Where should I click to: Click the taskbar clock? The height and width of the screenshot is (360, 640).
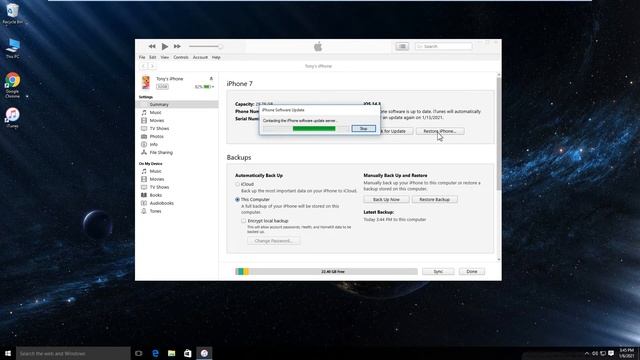(x=627, y=353)
